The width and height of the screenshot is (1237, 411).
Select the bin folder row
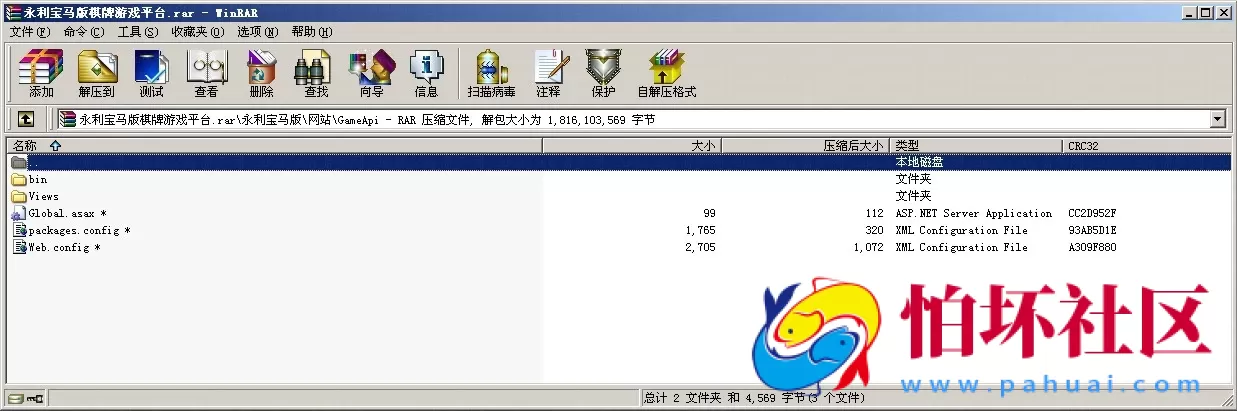pos(618,179)
